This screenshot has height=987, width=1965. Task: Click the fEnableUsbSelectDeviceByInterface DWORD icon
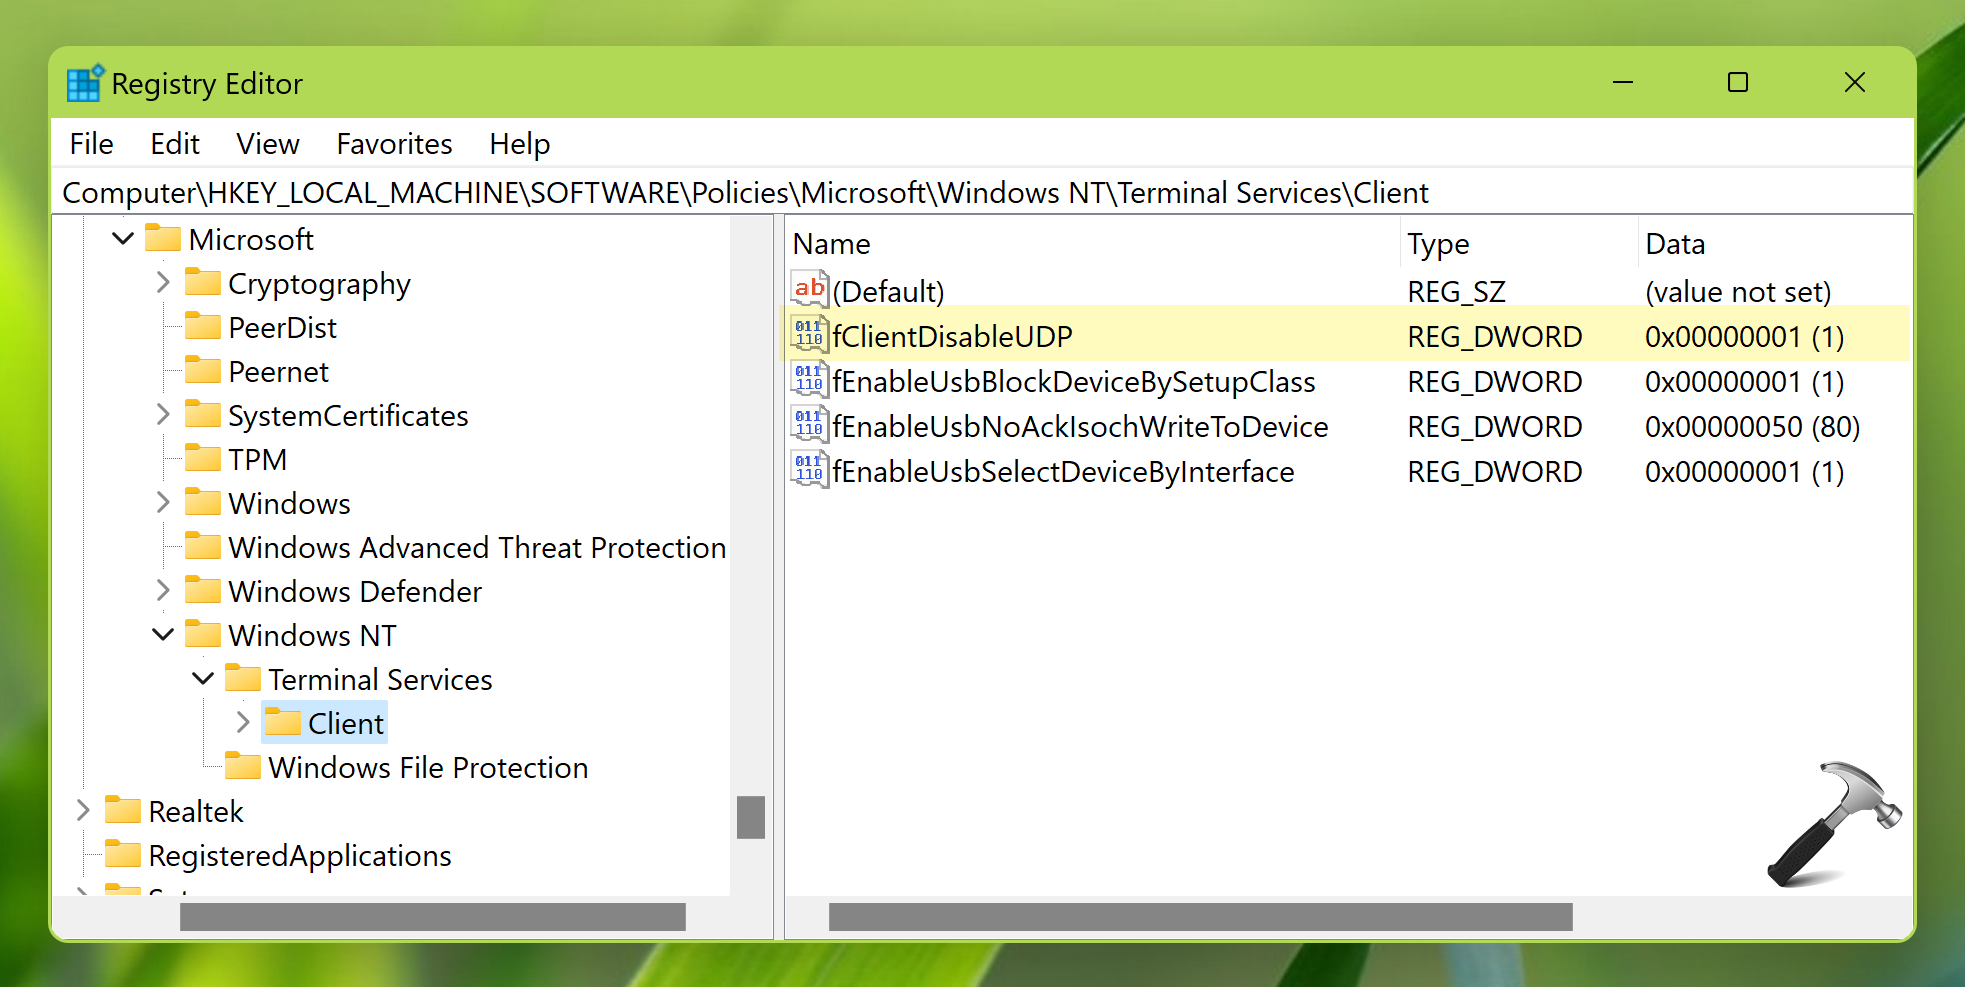point(809,470)
